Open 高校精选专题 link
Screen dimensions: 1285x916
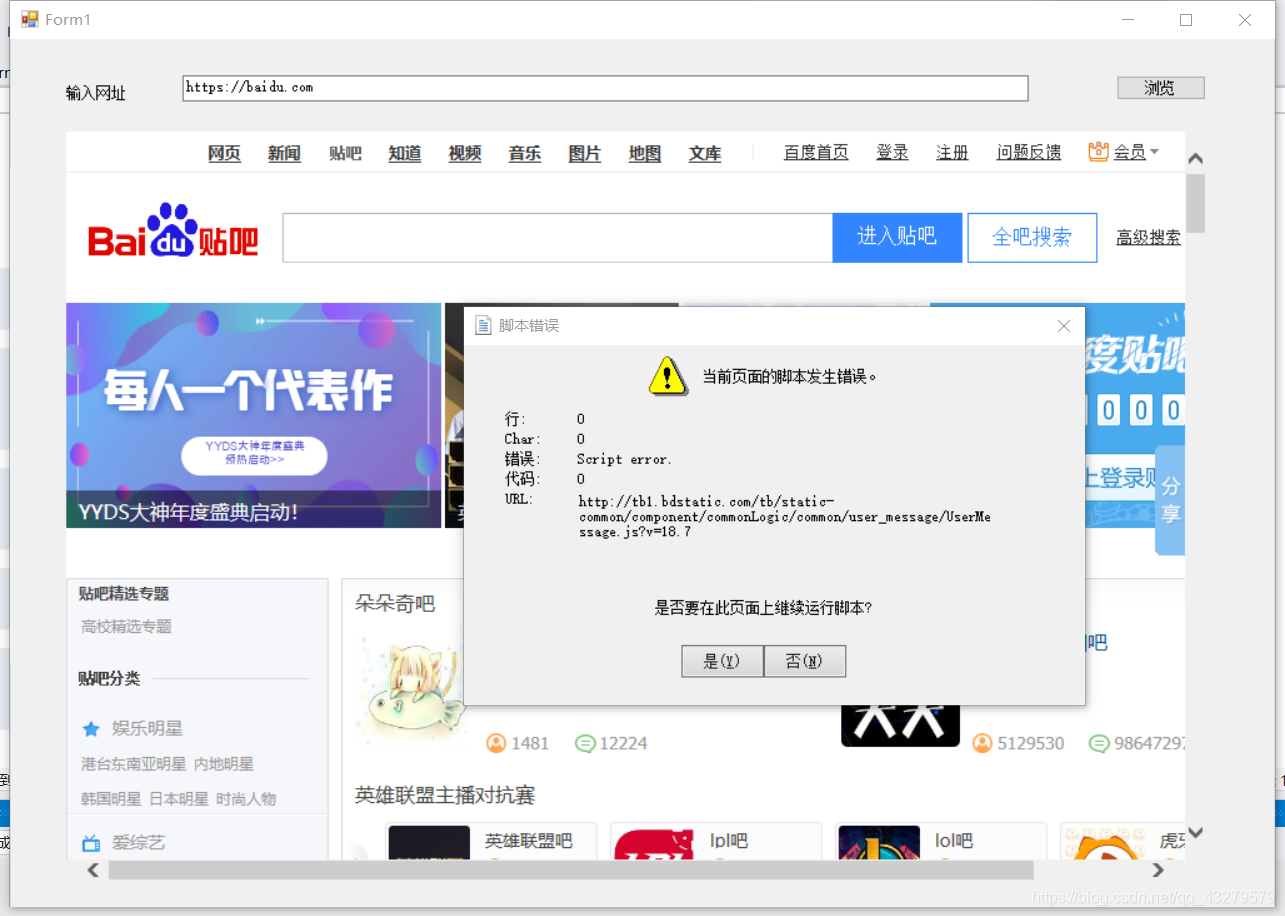[x=127, y=627]
